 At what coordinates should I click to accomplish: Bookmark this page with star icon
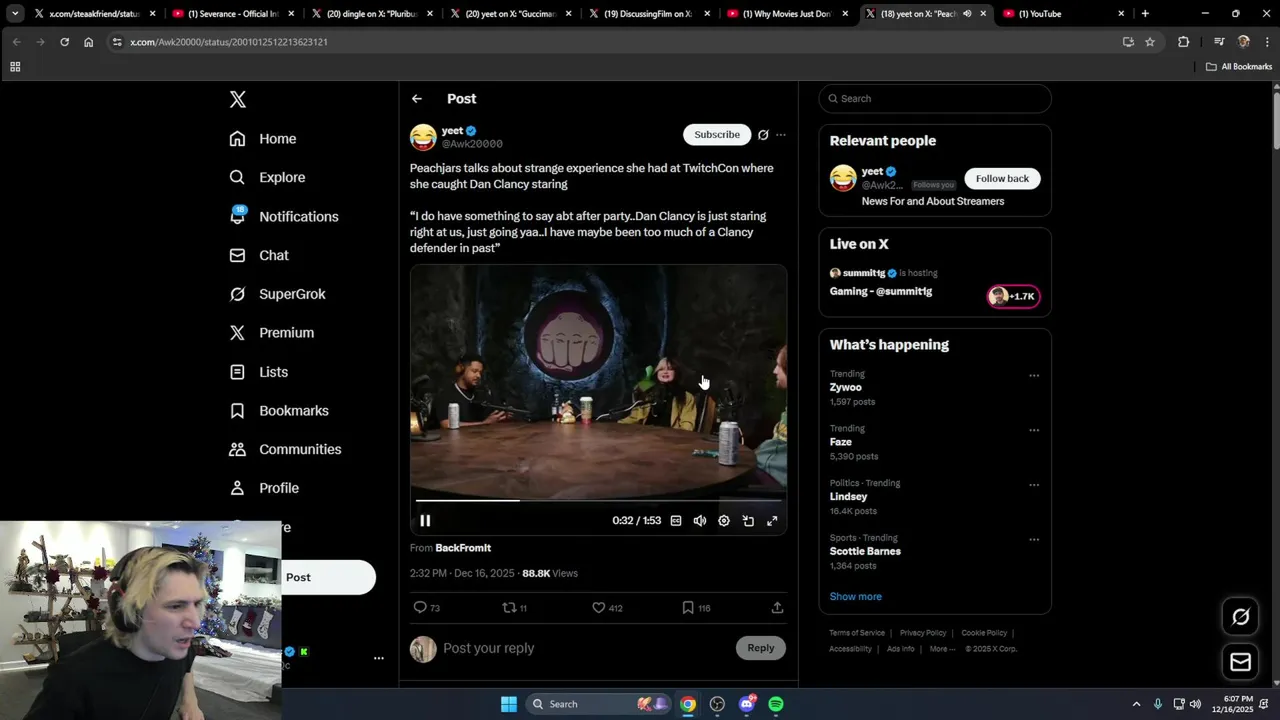tap(1150, 42)
